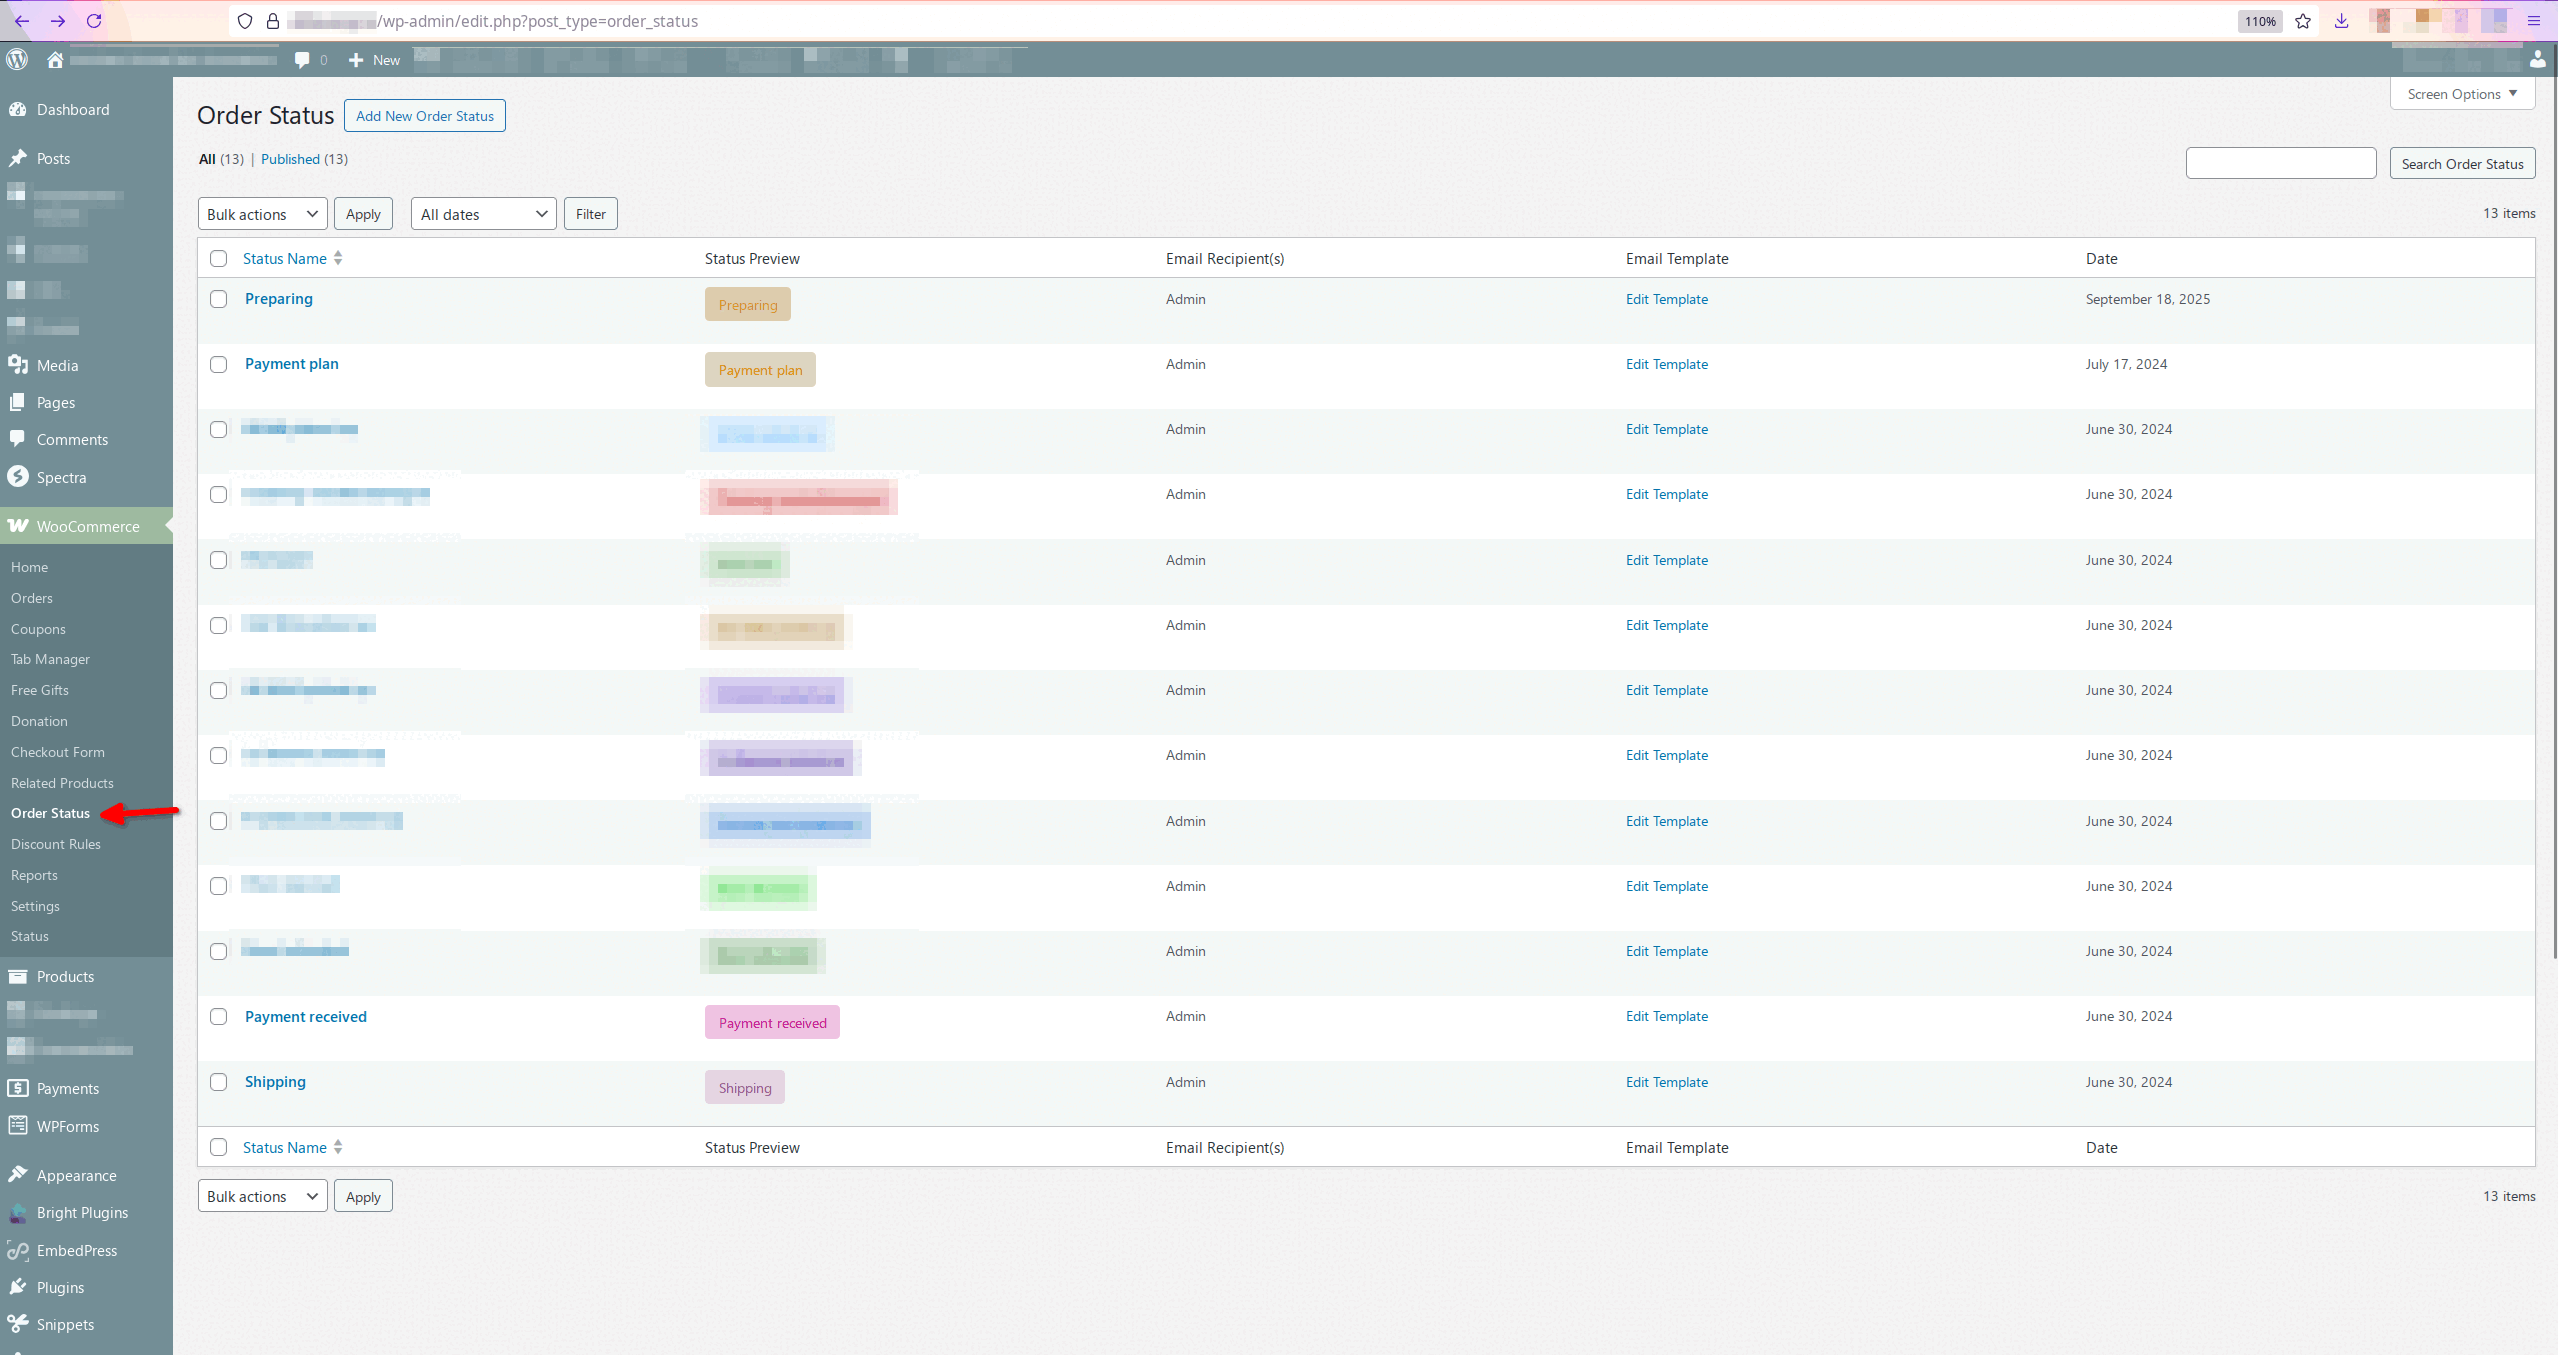Viewport: 2558px width, 1355px height.
Task: Open the browser hamburger menu
Action: point(2534,21)
